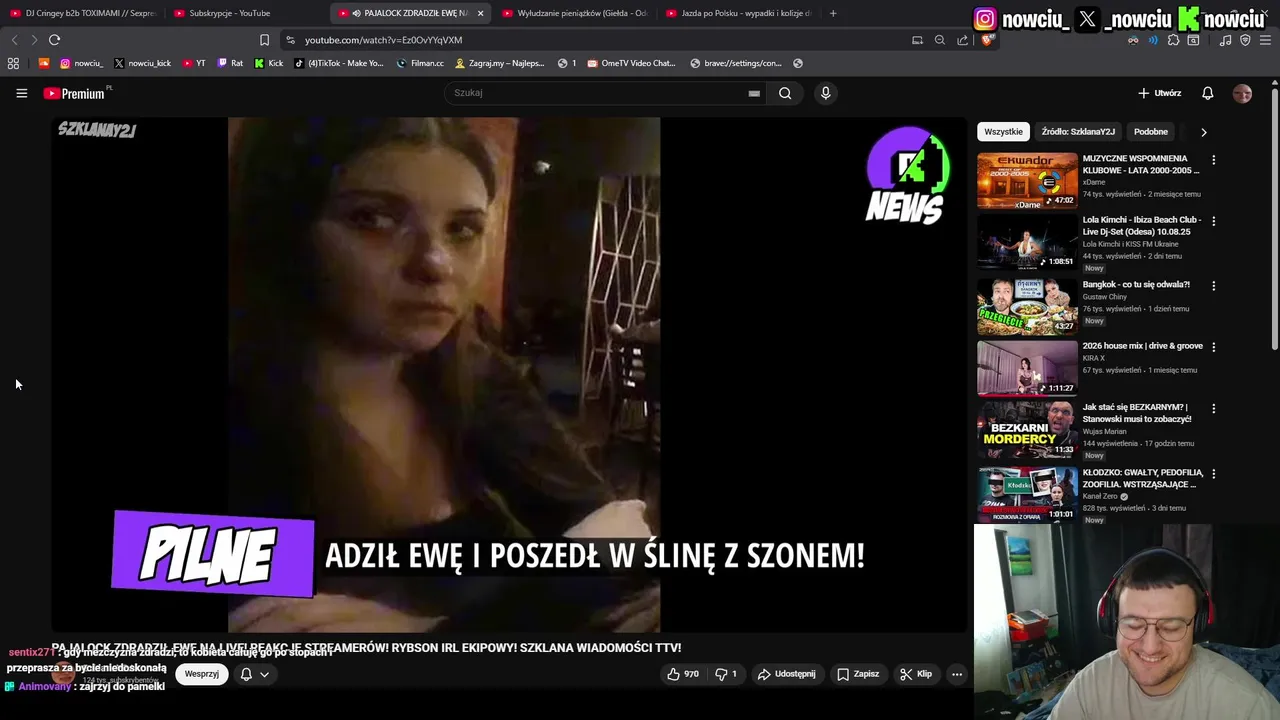Select the Wszystkie filter chip
This screenshot has height=720, width=1280.
click(x=1003, y=132)
